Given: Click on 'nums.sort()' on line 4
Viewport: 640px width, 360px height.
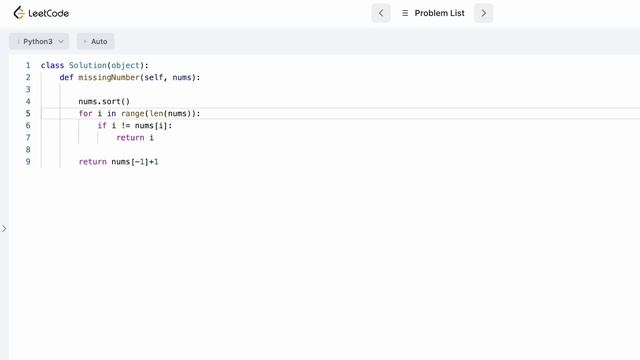Looking at the screenshot, I should tap(104, 101).
